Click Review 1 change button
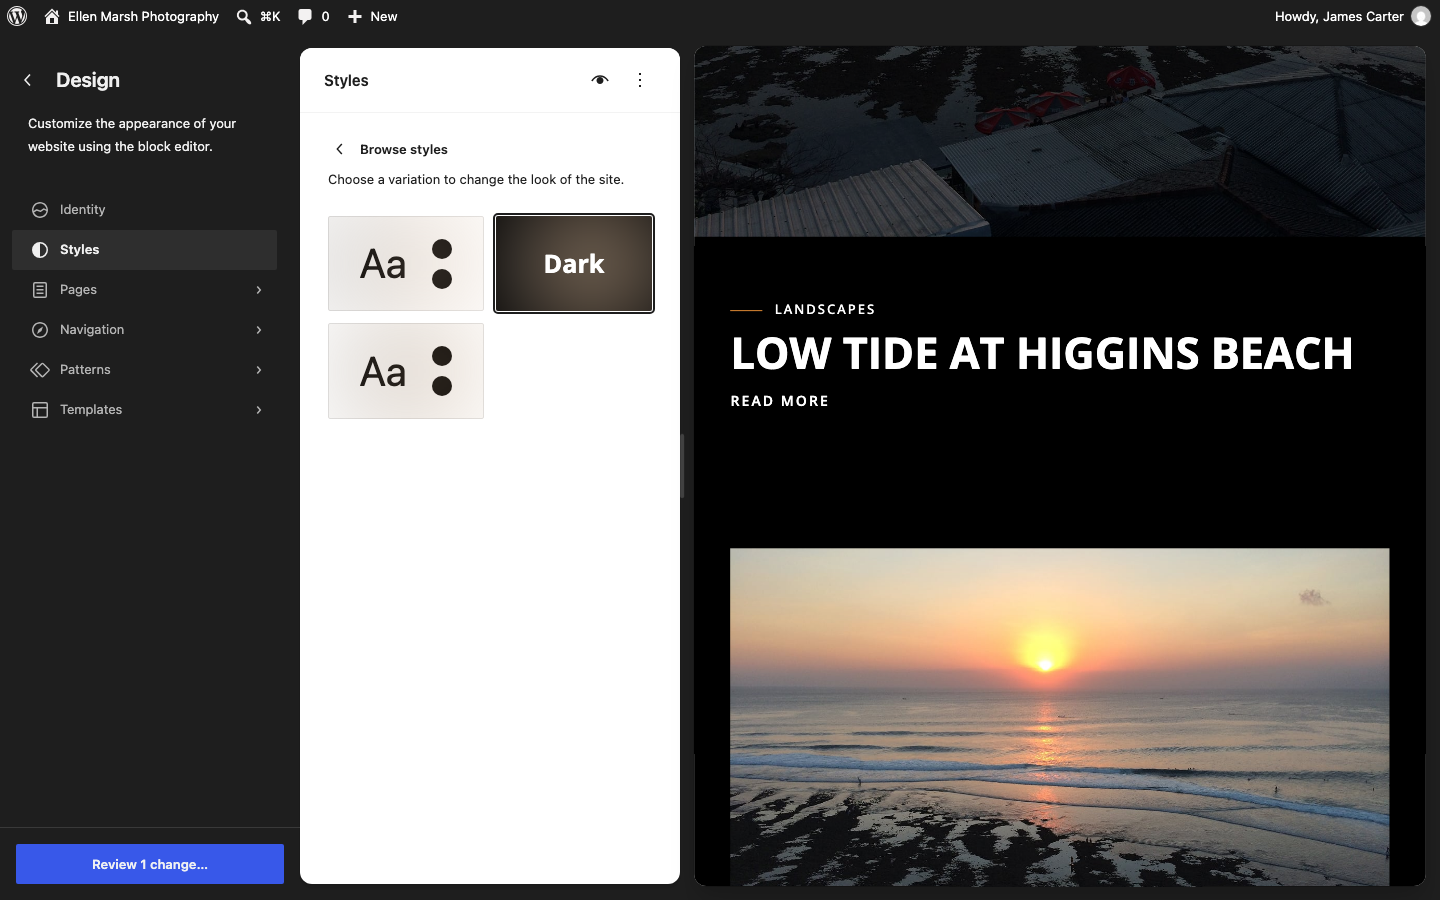This screenshot has height=900, width=1440. (150, 864)
